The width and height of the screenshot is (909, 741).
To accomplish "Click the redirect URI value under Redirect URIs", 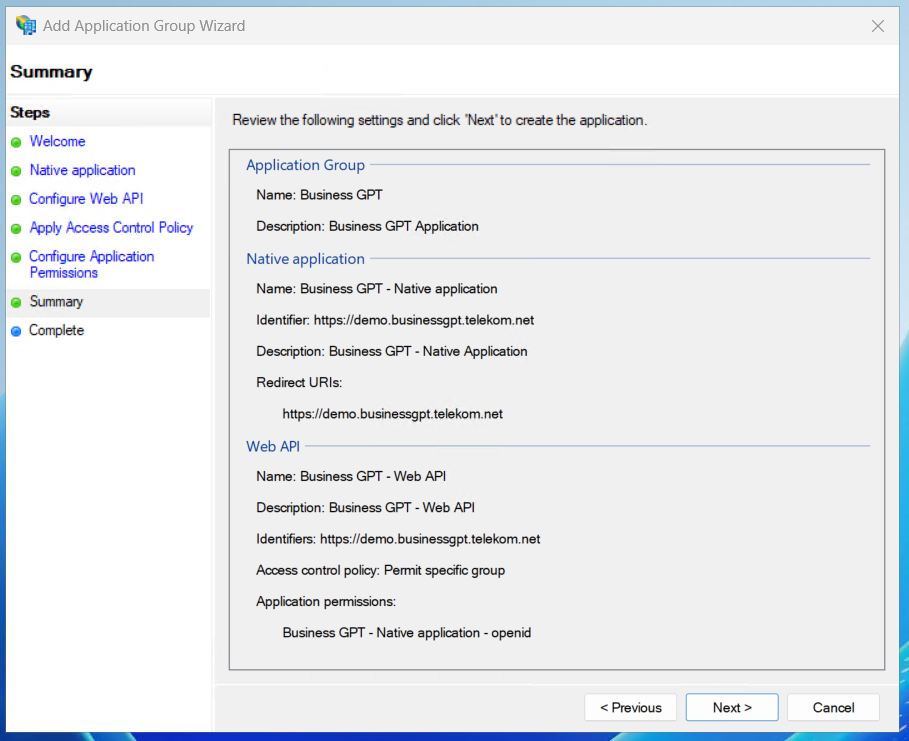I will pyautogui.click(x=392, y=414).
